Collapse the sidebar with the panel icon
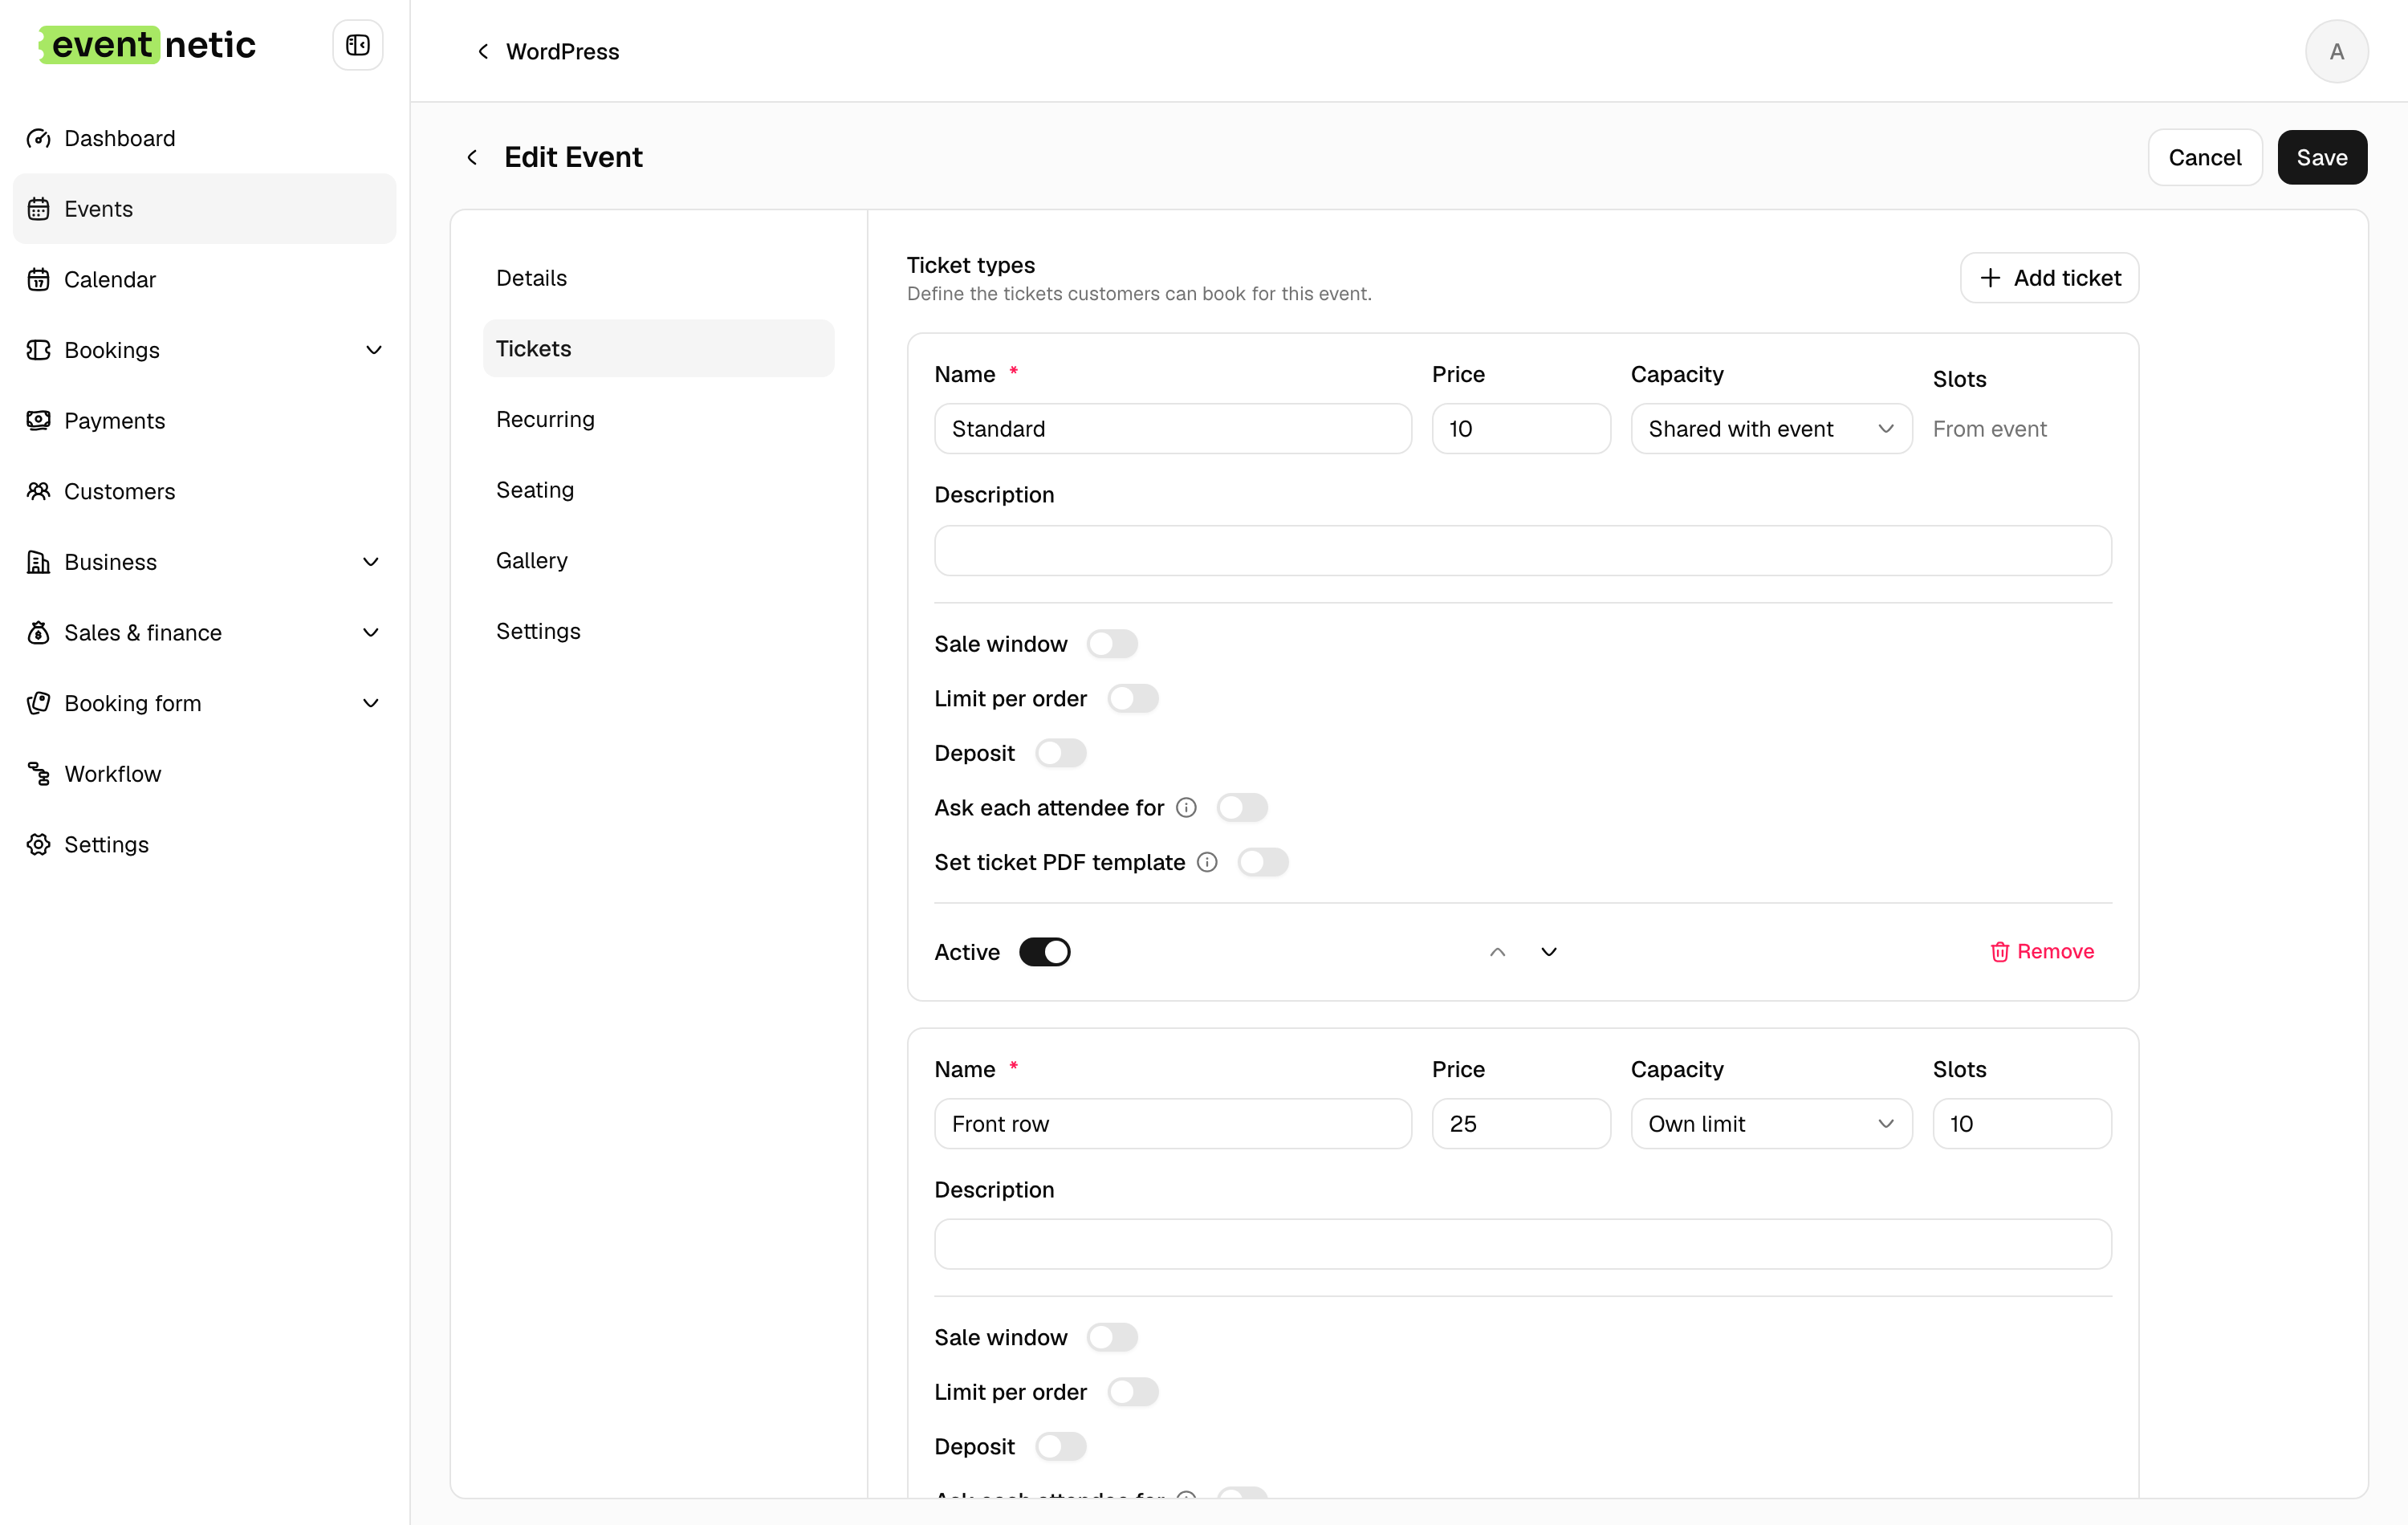This screenshot has height=1525, width=2408. (358, 45)
